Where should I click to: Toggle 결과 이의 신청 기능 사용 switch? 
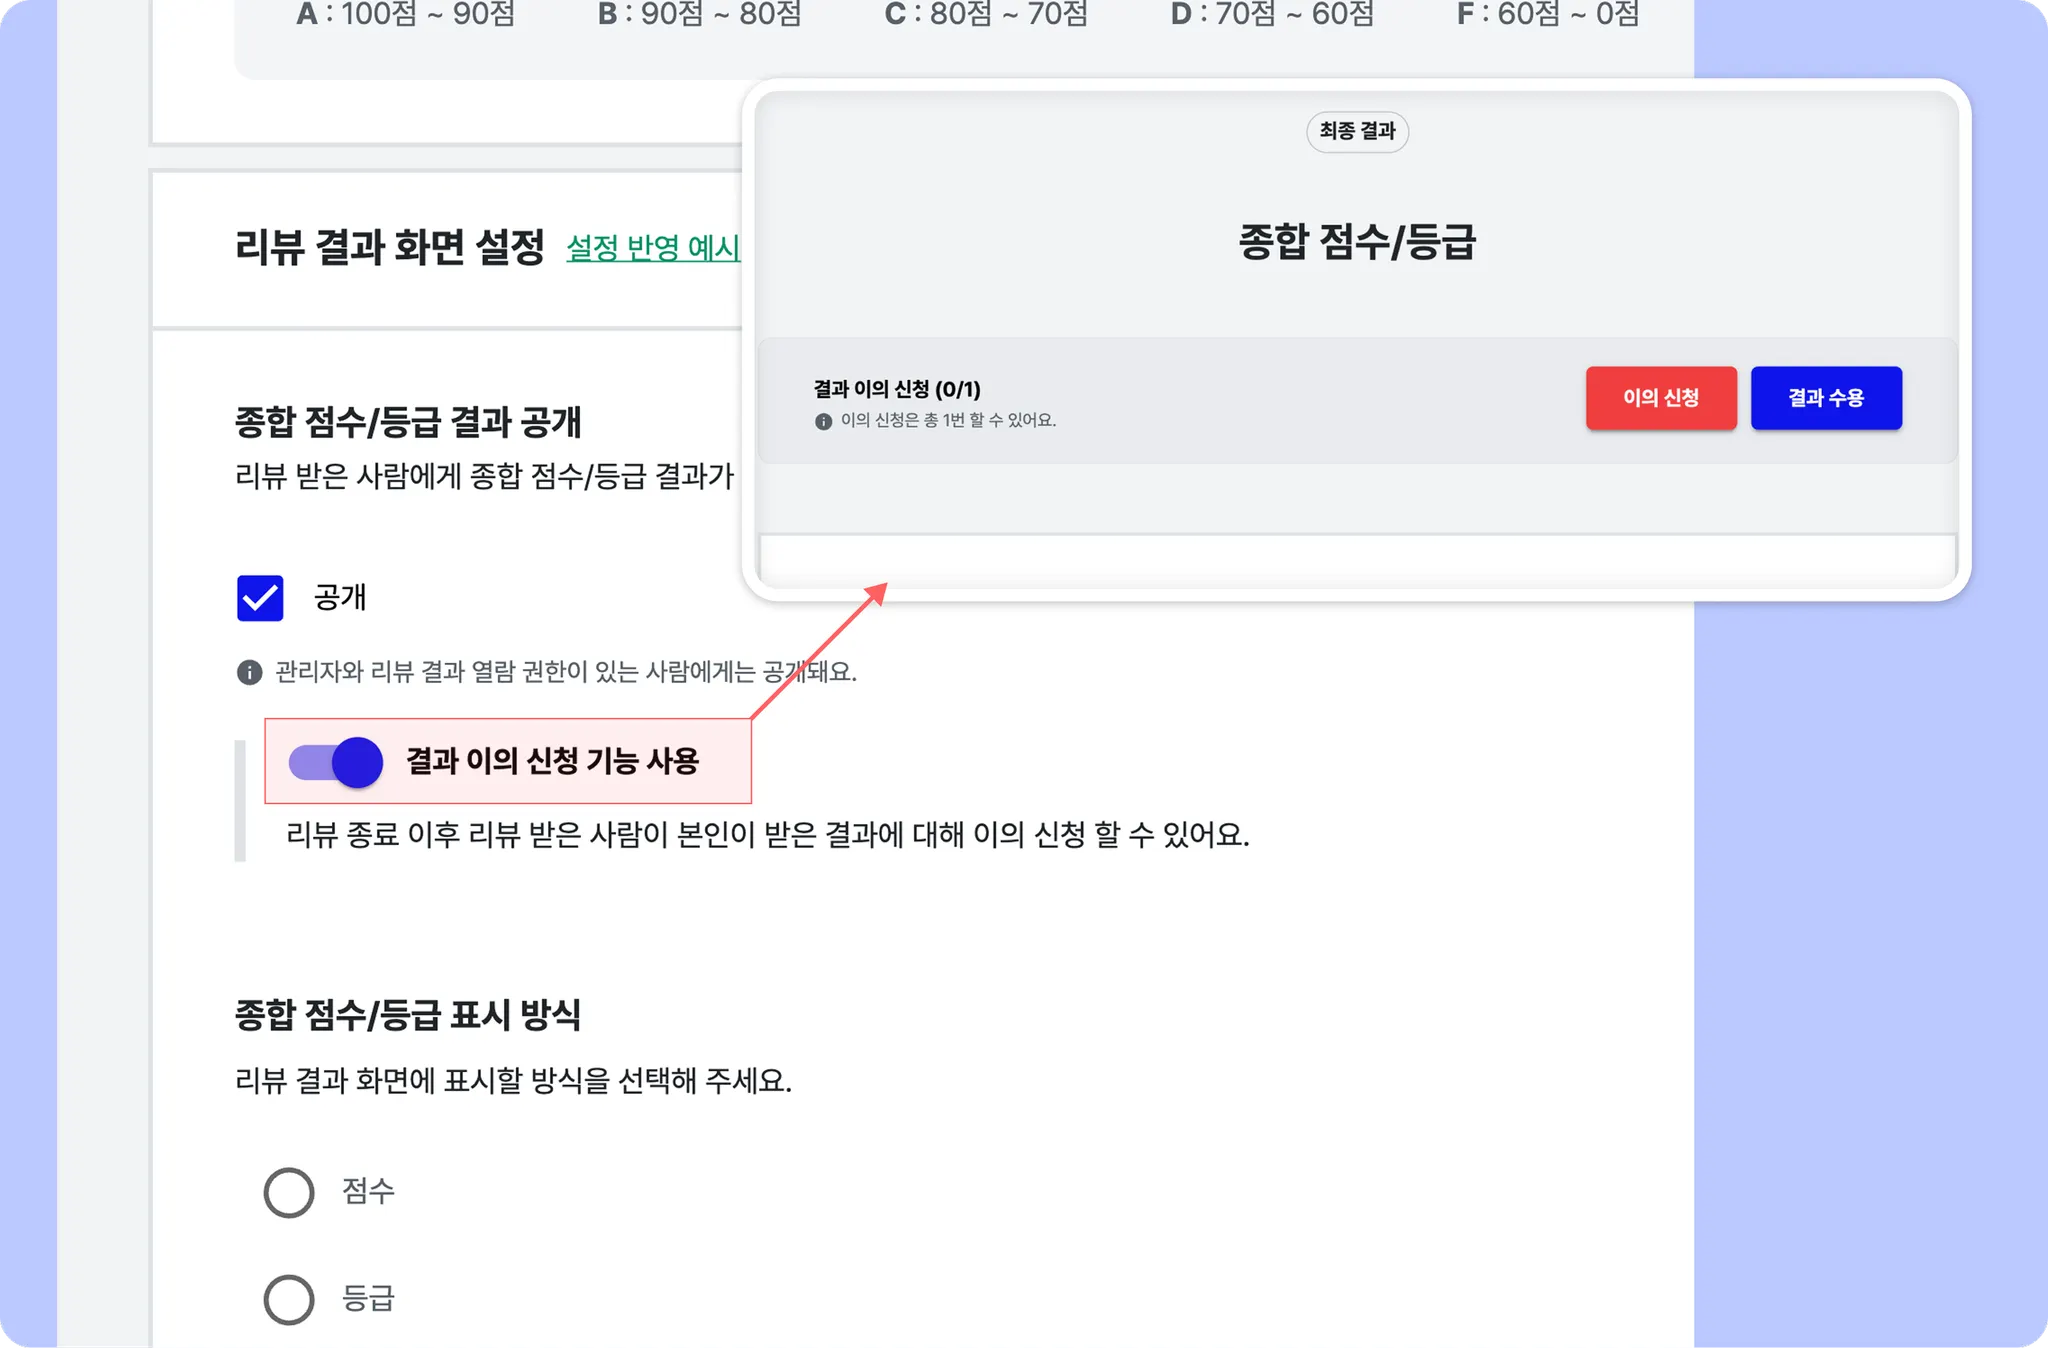click(336, 762)
